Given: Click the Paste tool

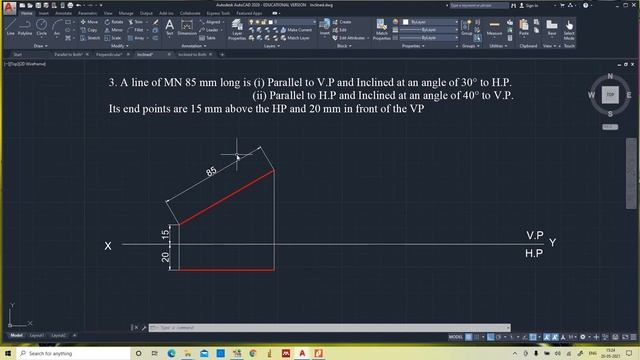Looking at the screenshot, I should click(x=524, y=28).
